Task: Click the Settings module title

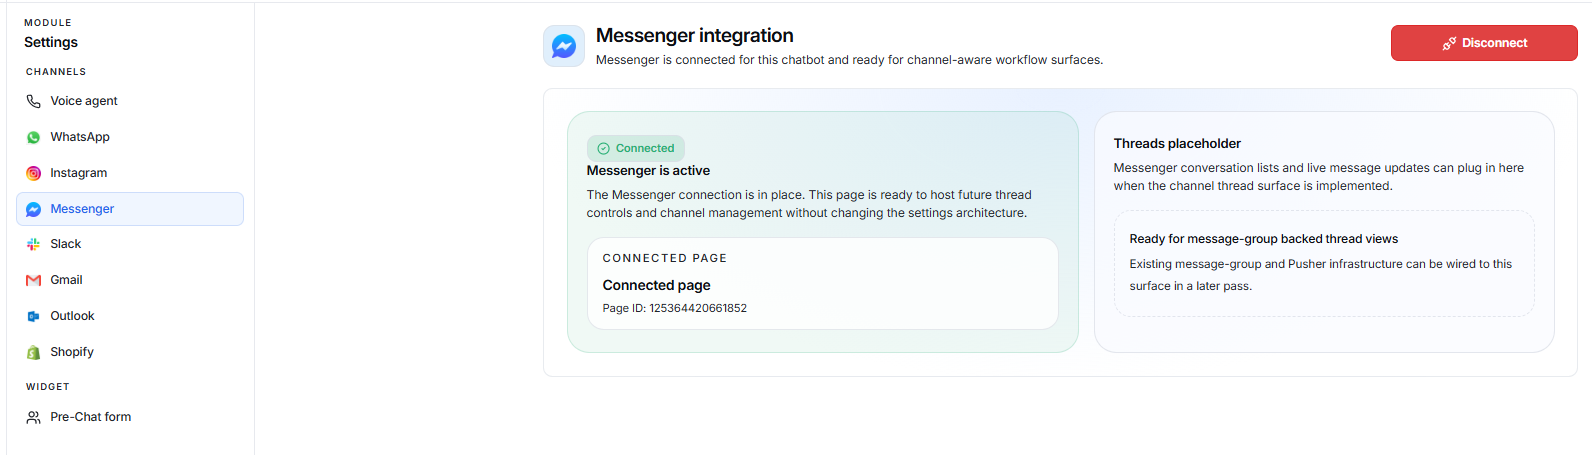Action: (51, 42)
